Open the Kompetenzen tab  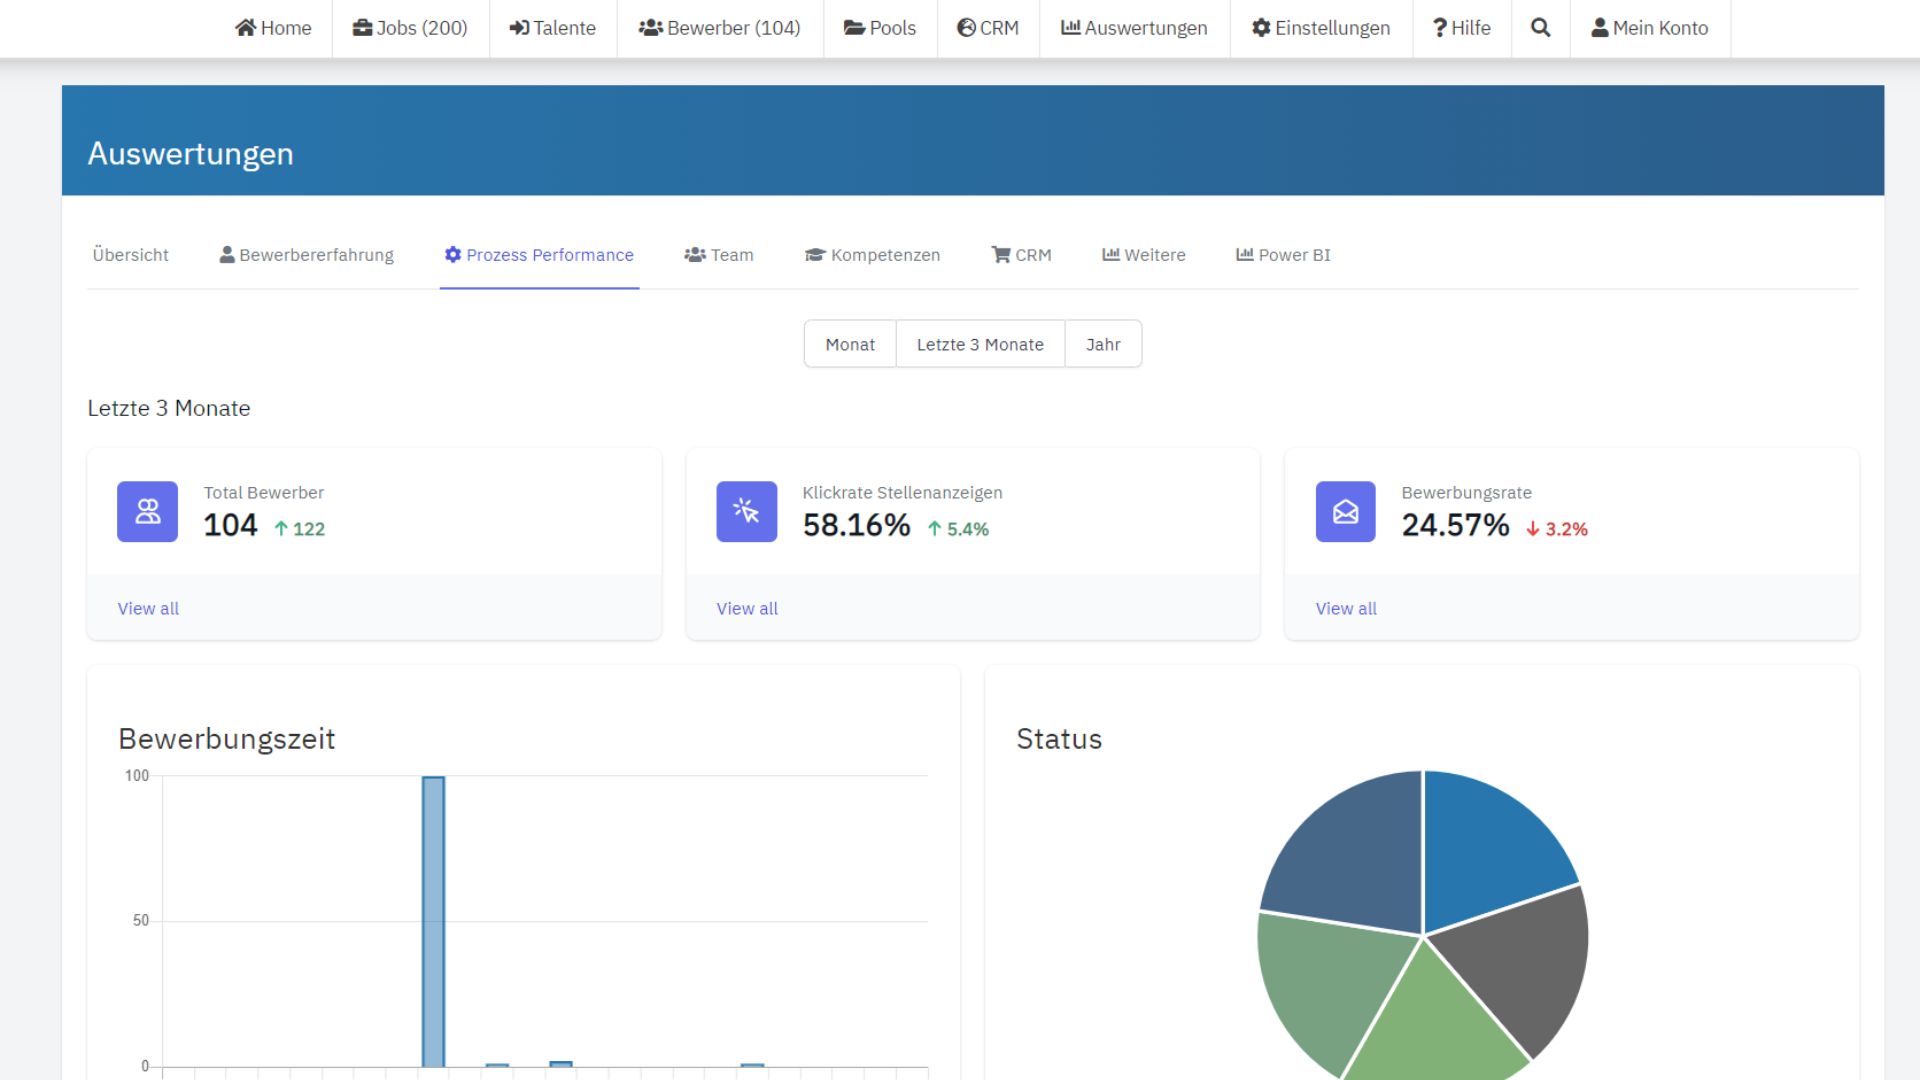coord(872,255)
